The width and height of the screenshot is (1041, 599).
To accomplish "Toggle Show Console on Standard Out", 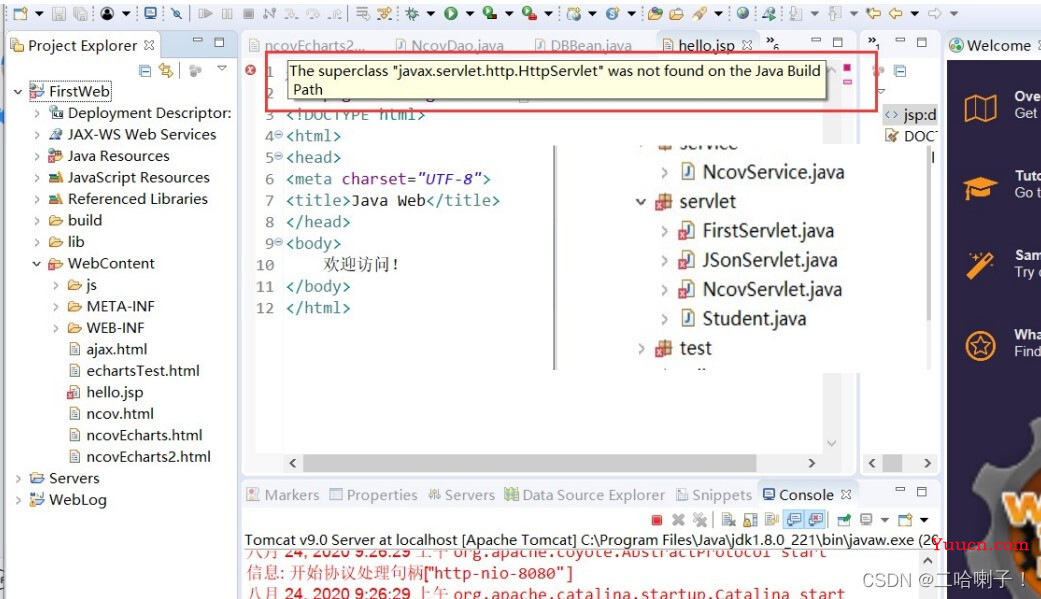I will click(794, 520).
